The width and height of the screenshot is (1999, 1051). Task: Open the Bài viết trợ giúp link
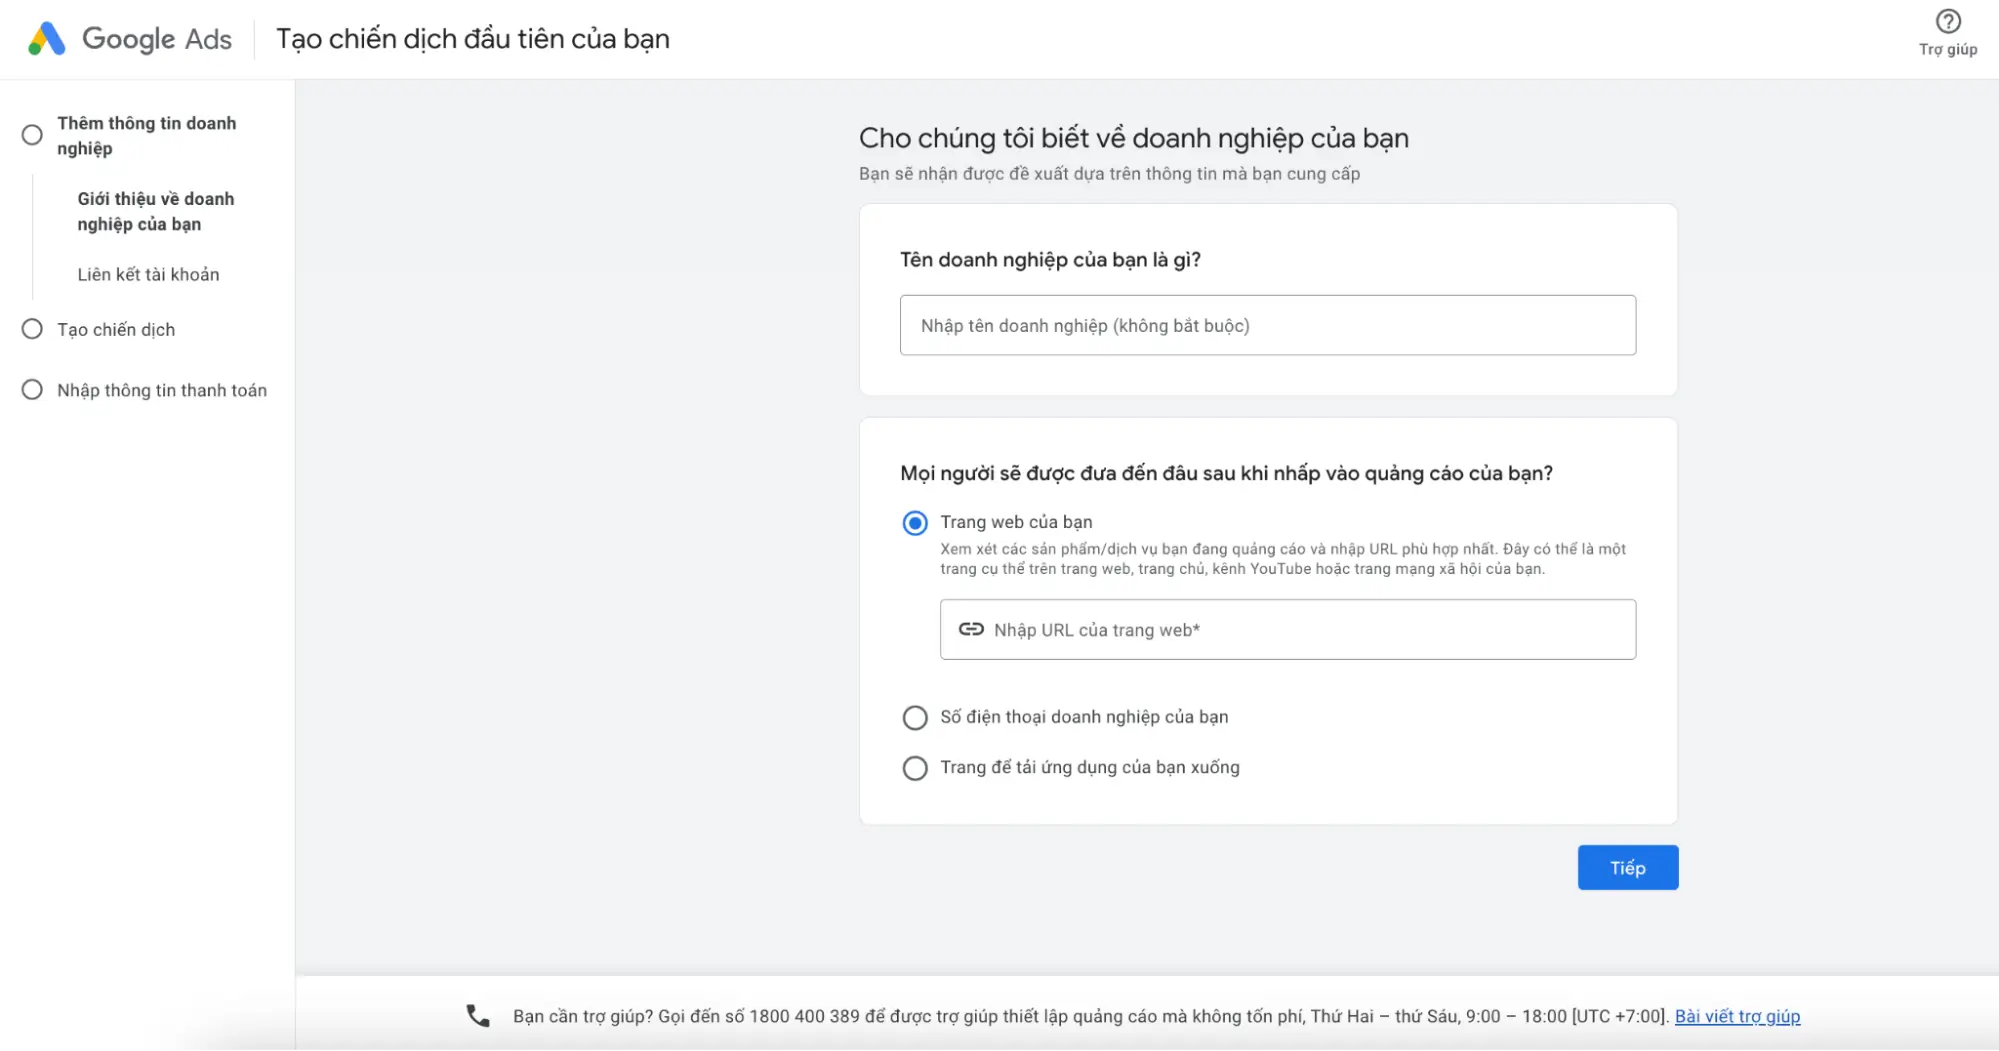(1737, 1016)
